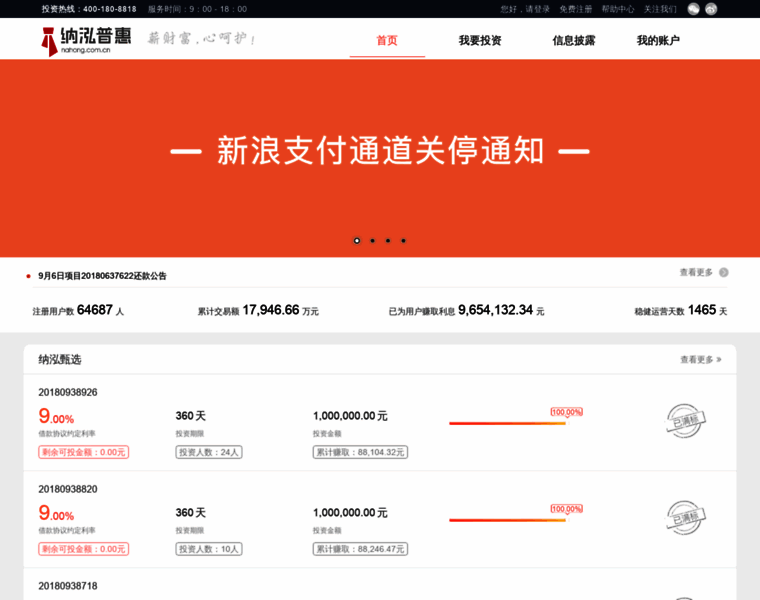
Task: Click the 新浪支付通道关停通知 banner
Action: [x=380, y=152]
